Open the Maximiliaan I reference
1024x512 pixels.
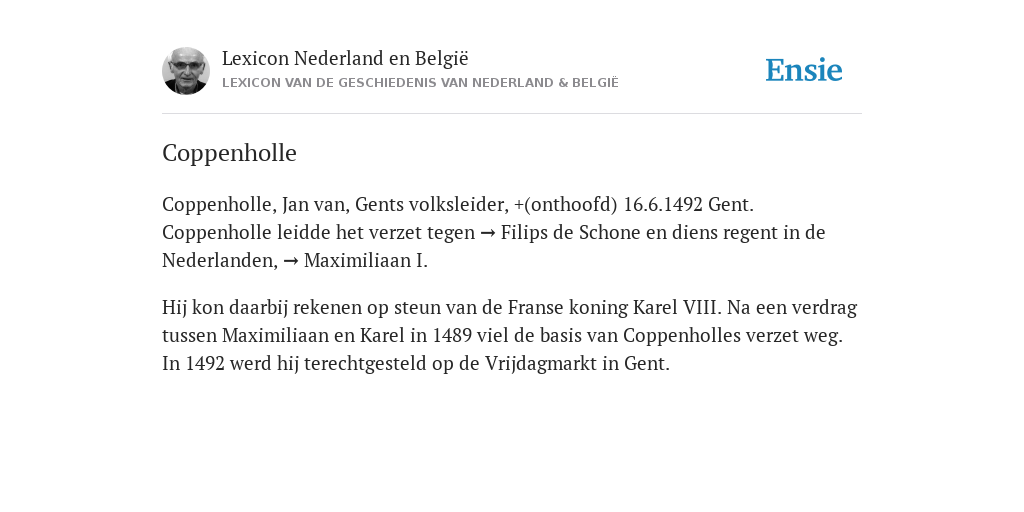(366, 261)
